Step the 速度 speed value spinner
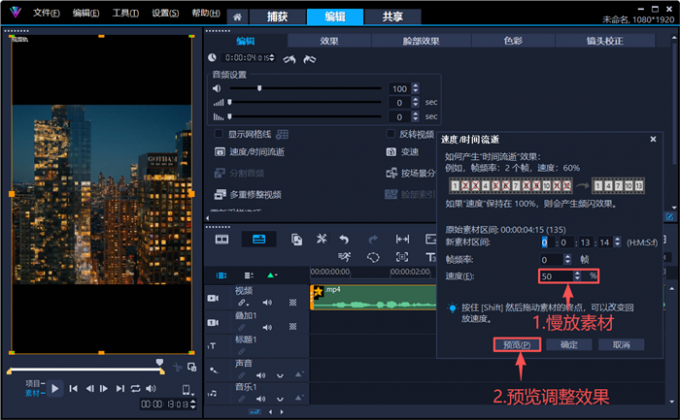Image resolution: width=680 pixels, height=420 pixels. (x=577, y=276)
